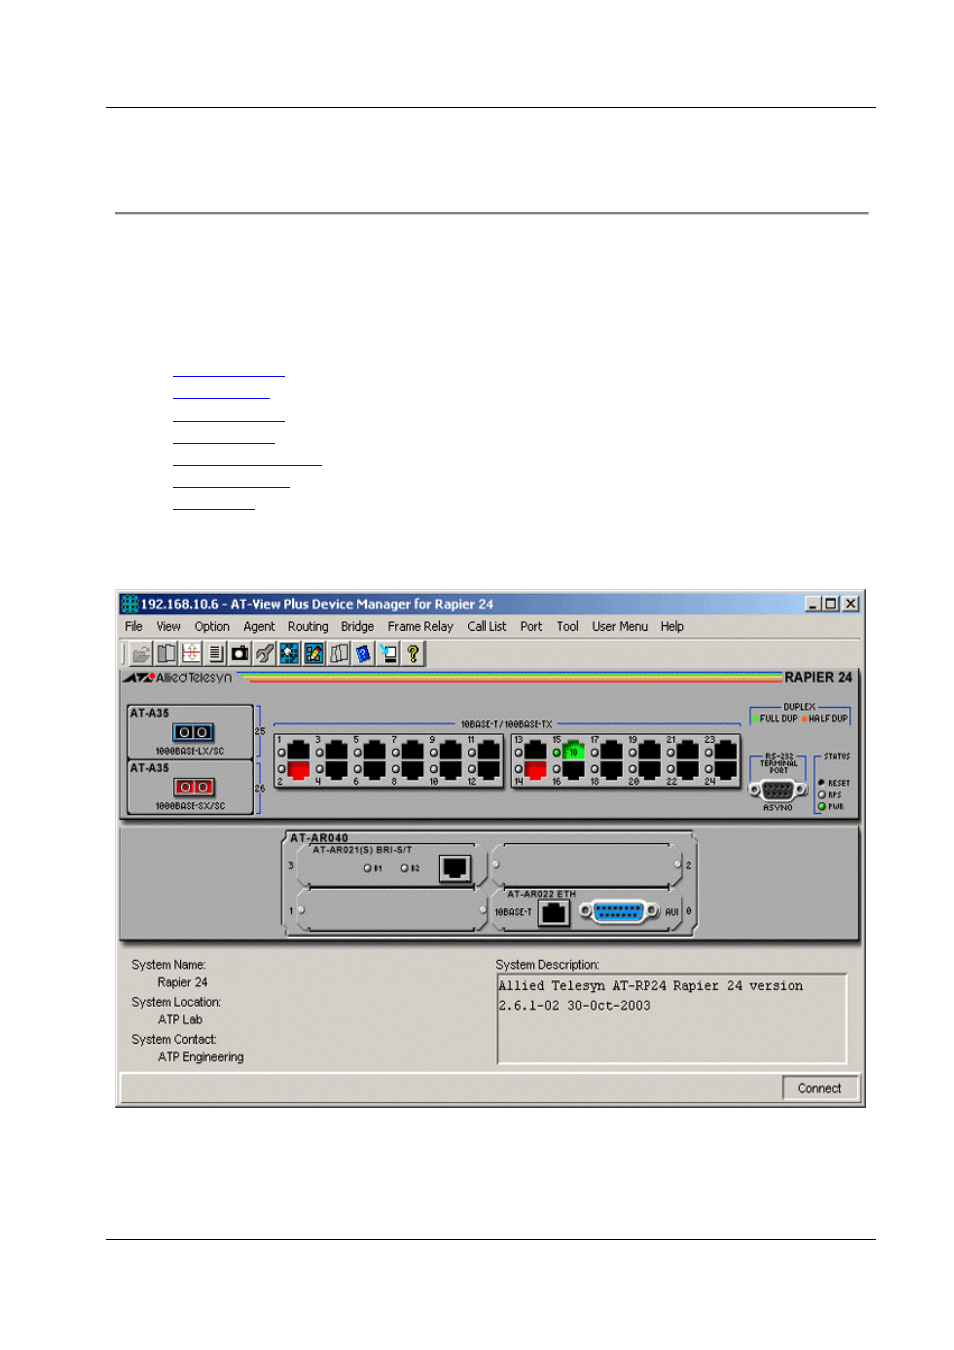Click the RS-232 terminal port connector
954x1350 pixels.
point(777,790)
